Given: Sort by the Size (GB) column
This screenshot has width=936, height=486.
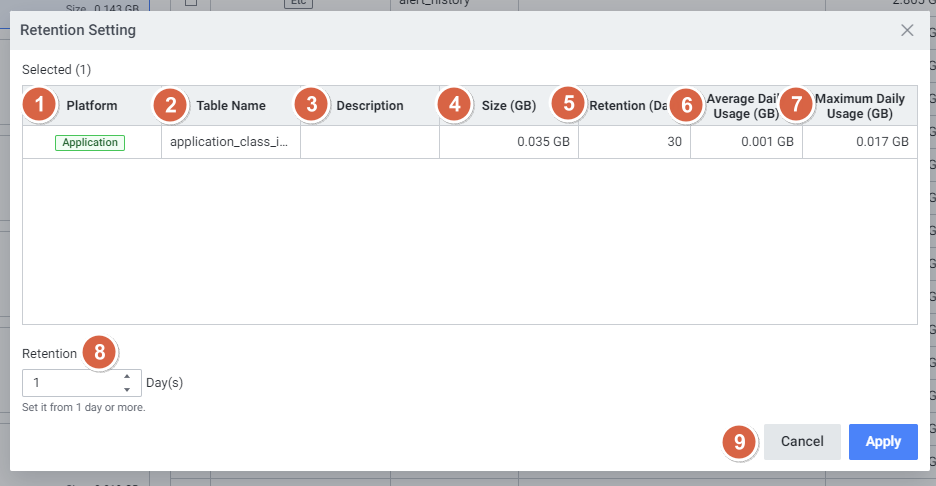Looking at the screenshot, I should pos(508,106).
